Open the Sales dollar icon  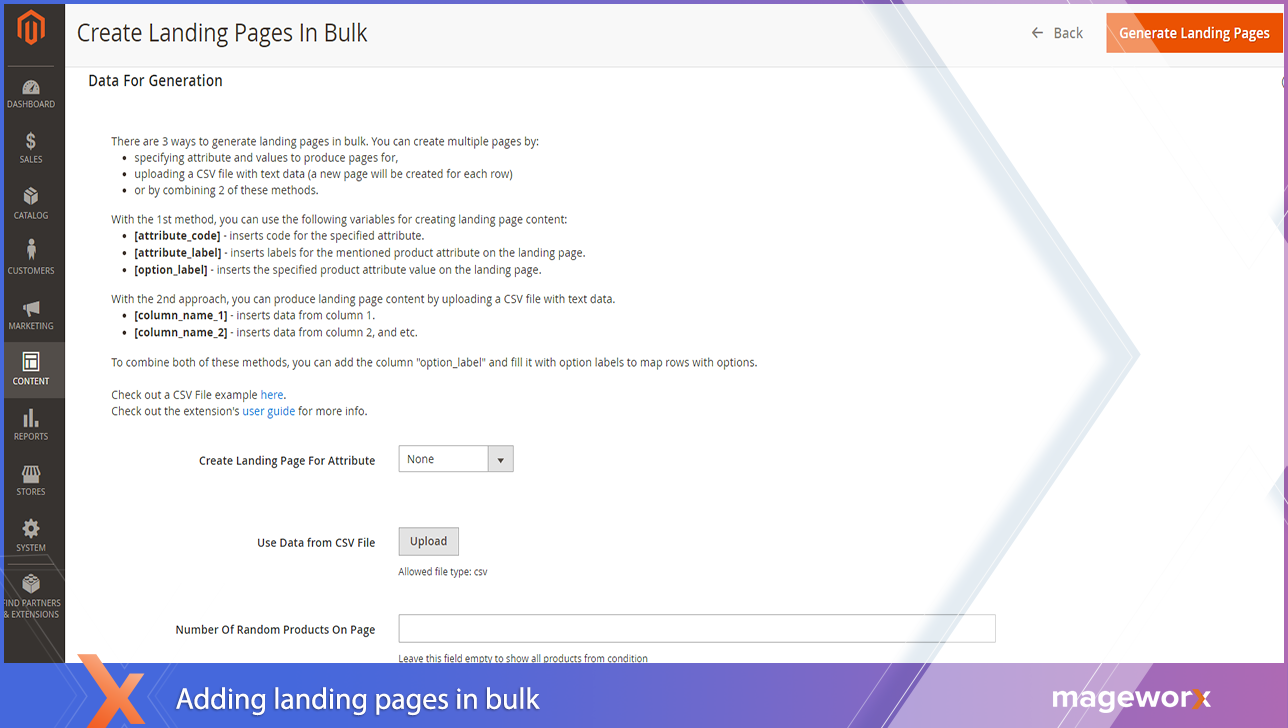coord(31,142)
